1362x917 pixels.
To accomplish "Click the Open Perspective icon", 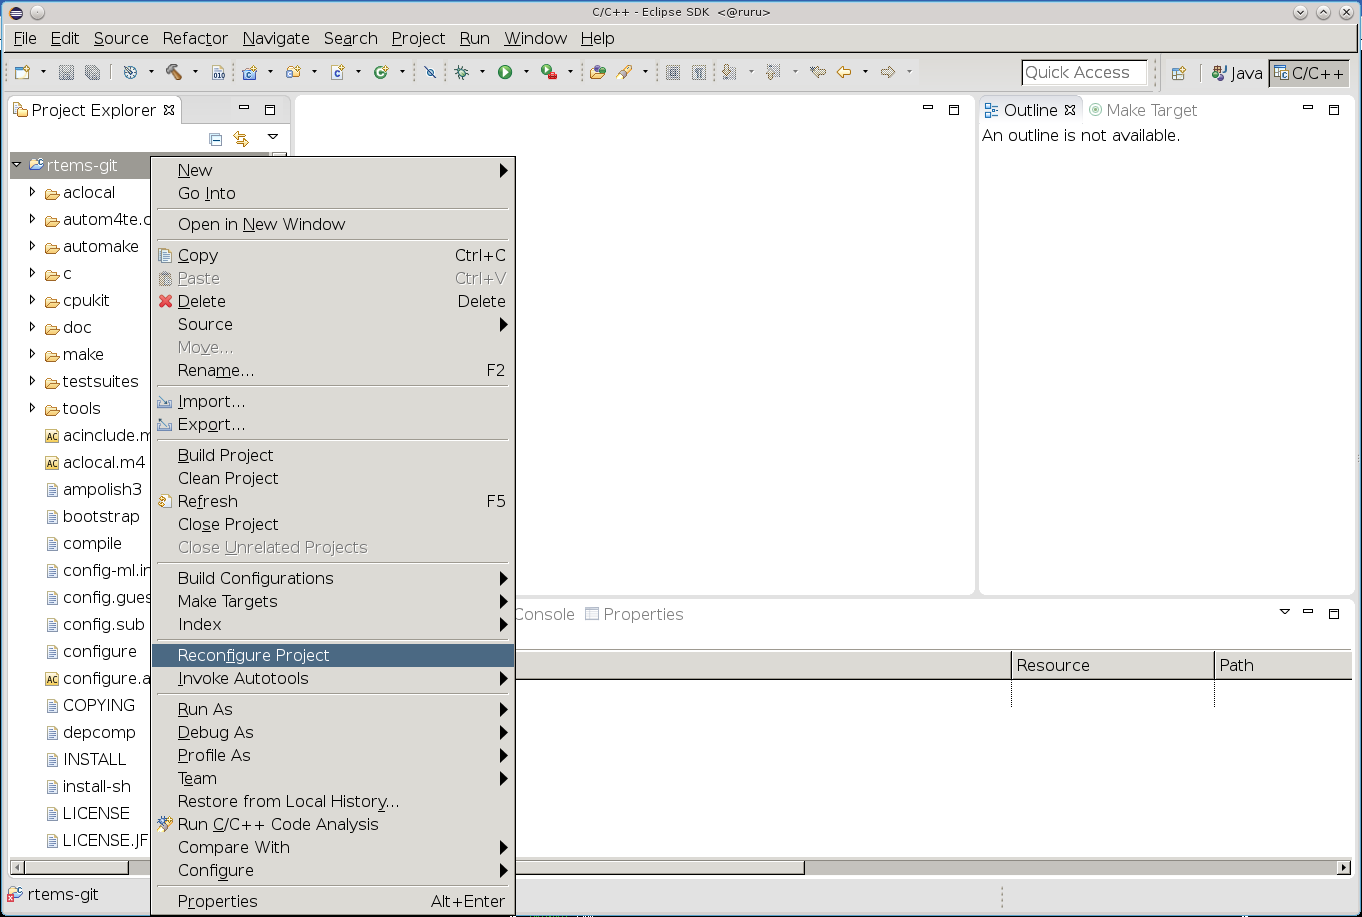I will 1179,73.
